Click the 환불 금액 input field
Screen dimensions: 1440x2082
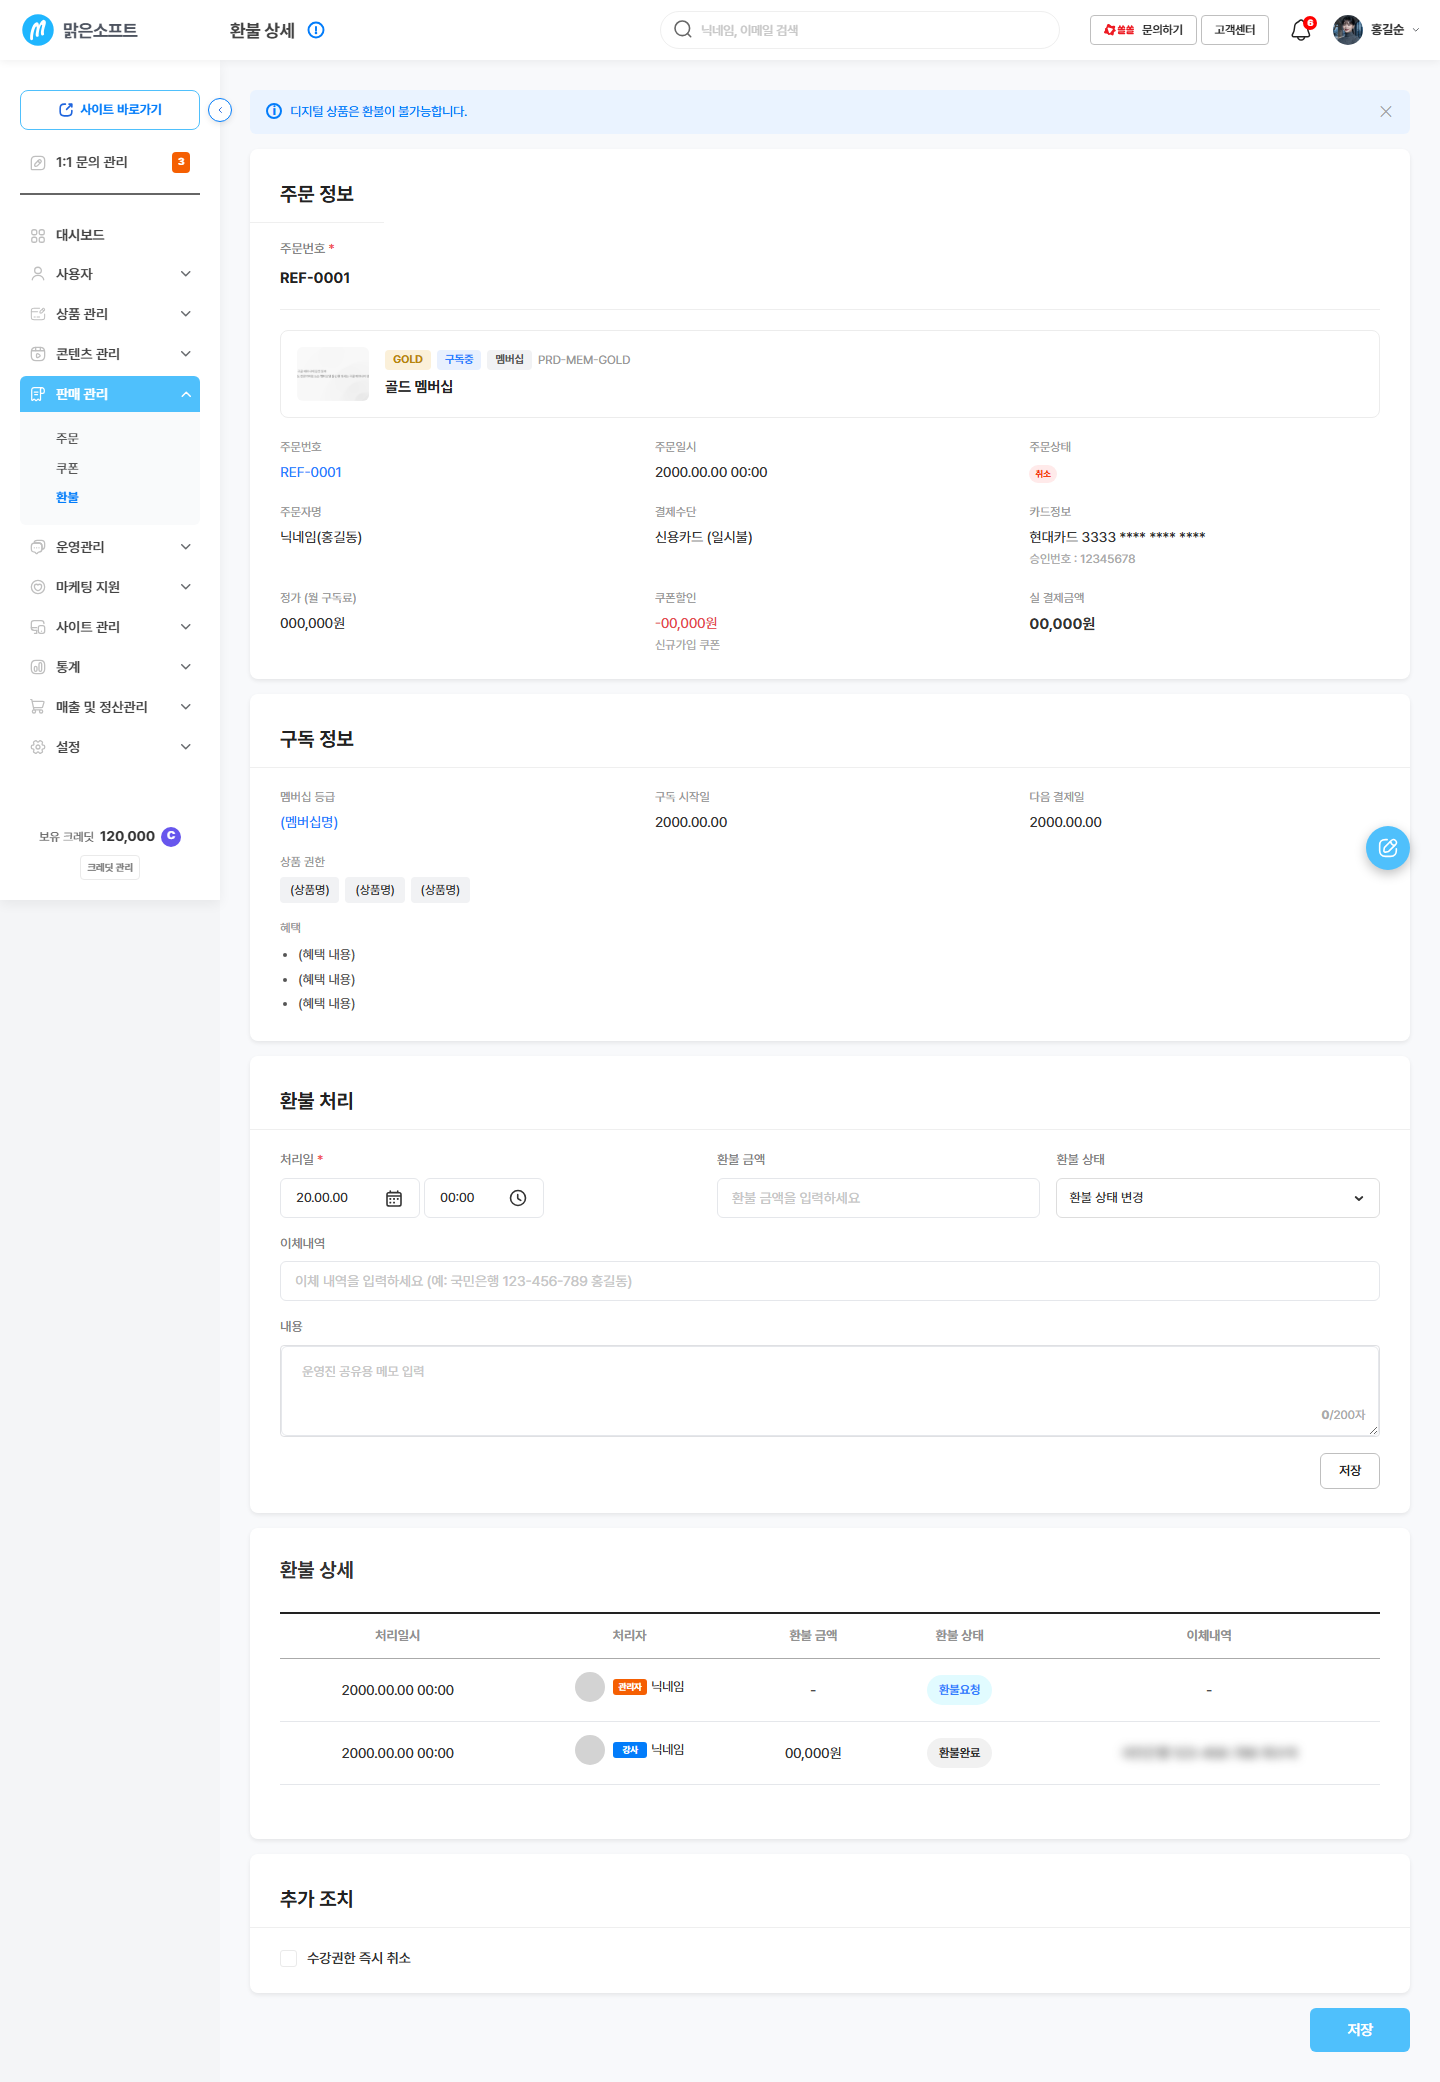[878, 1198]
